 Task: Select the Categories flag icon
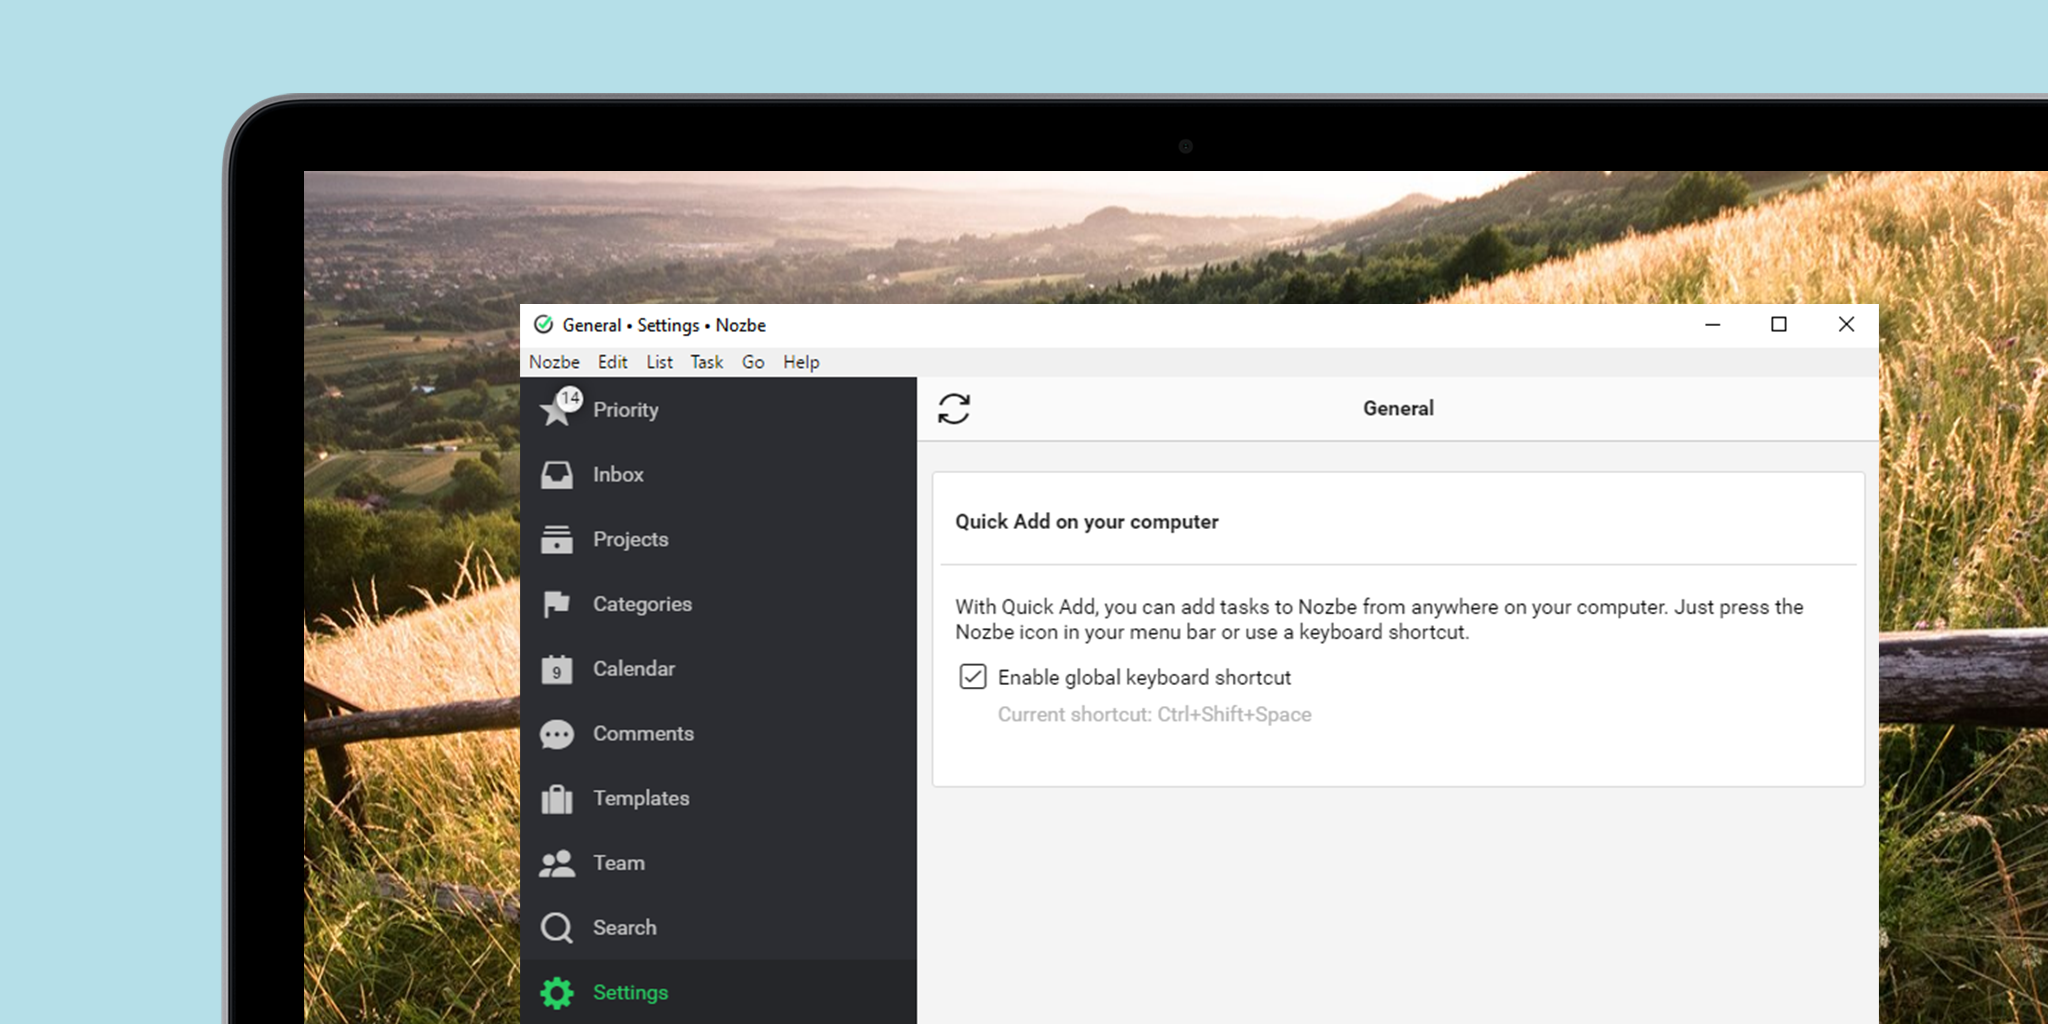(557, 604)
